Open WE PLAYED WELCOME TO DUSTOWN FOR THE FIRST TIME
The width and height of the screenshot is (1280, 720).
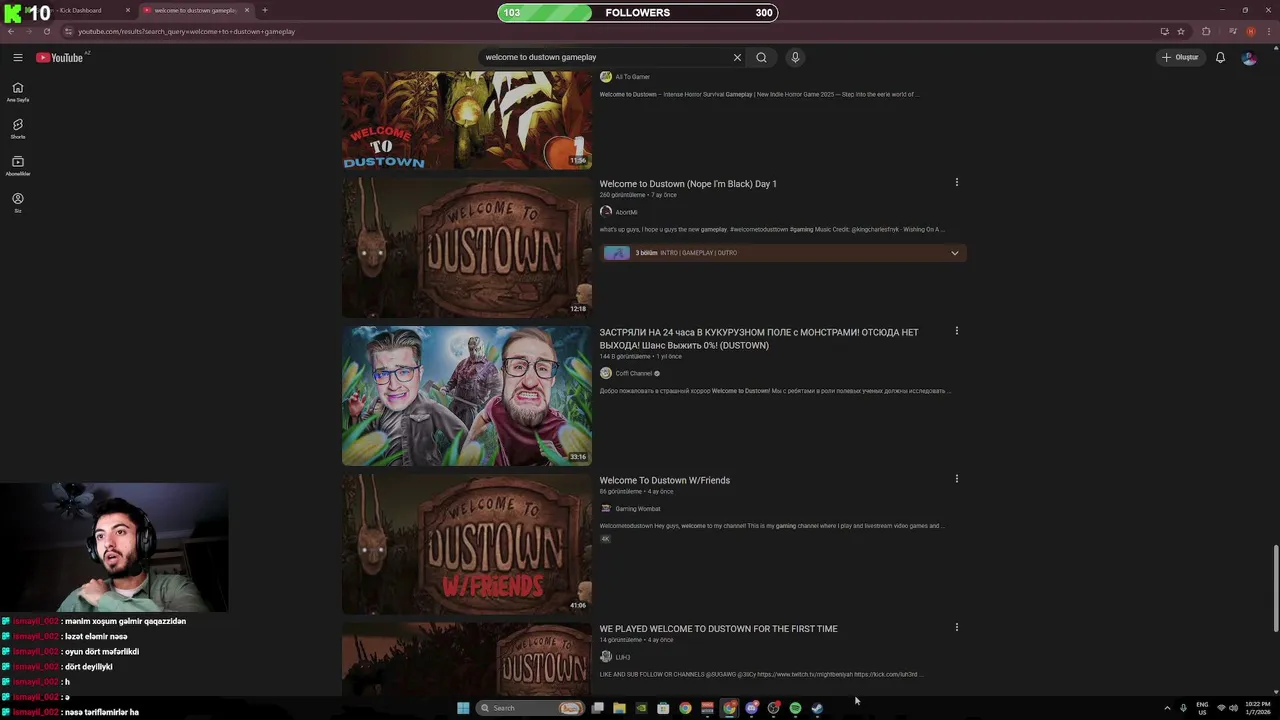pos(718,629)
